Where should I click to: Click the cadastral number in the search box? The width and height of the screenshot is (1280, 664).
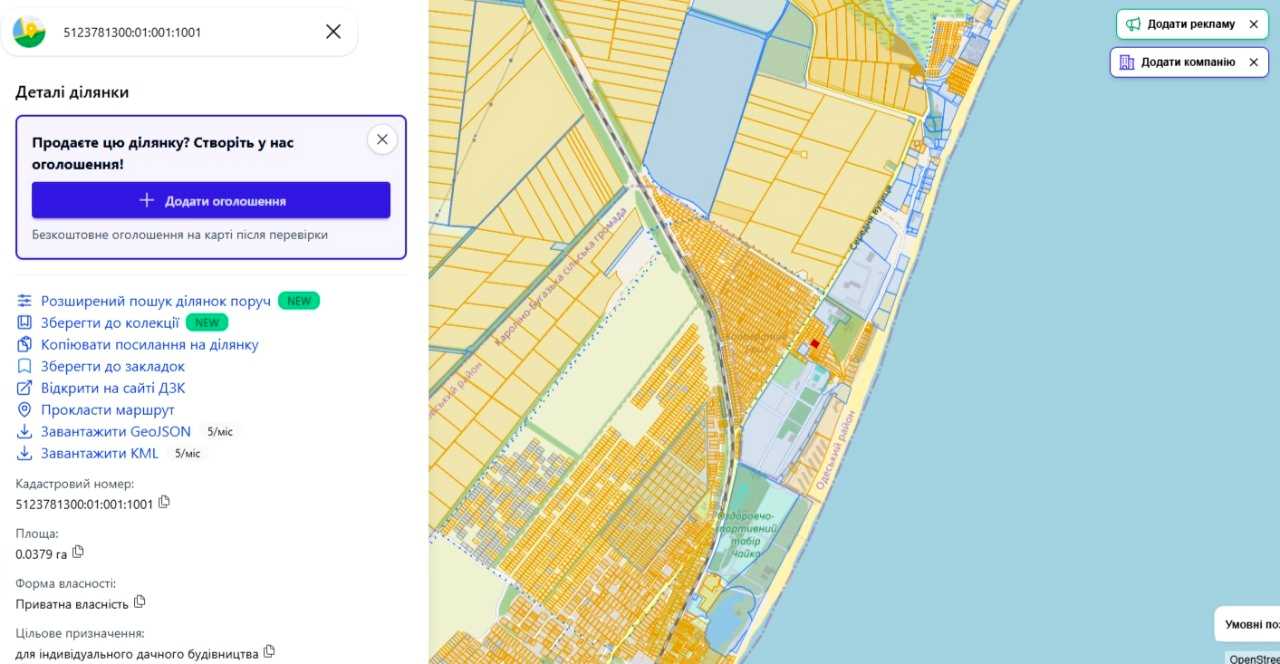tap(132, 32)
